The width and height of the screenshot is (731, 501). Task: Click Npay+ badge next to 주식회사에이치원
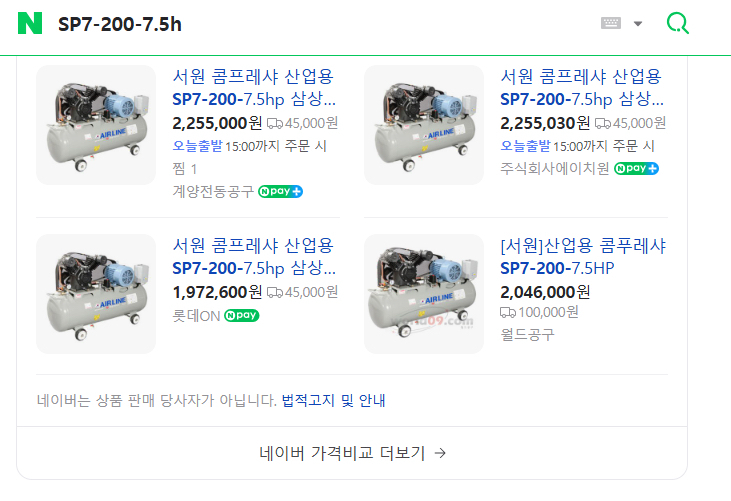(x=637, y=168)
